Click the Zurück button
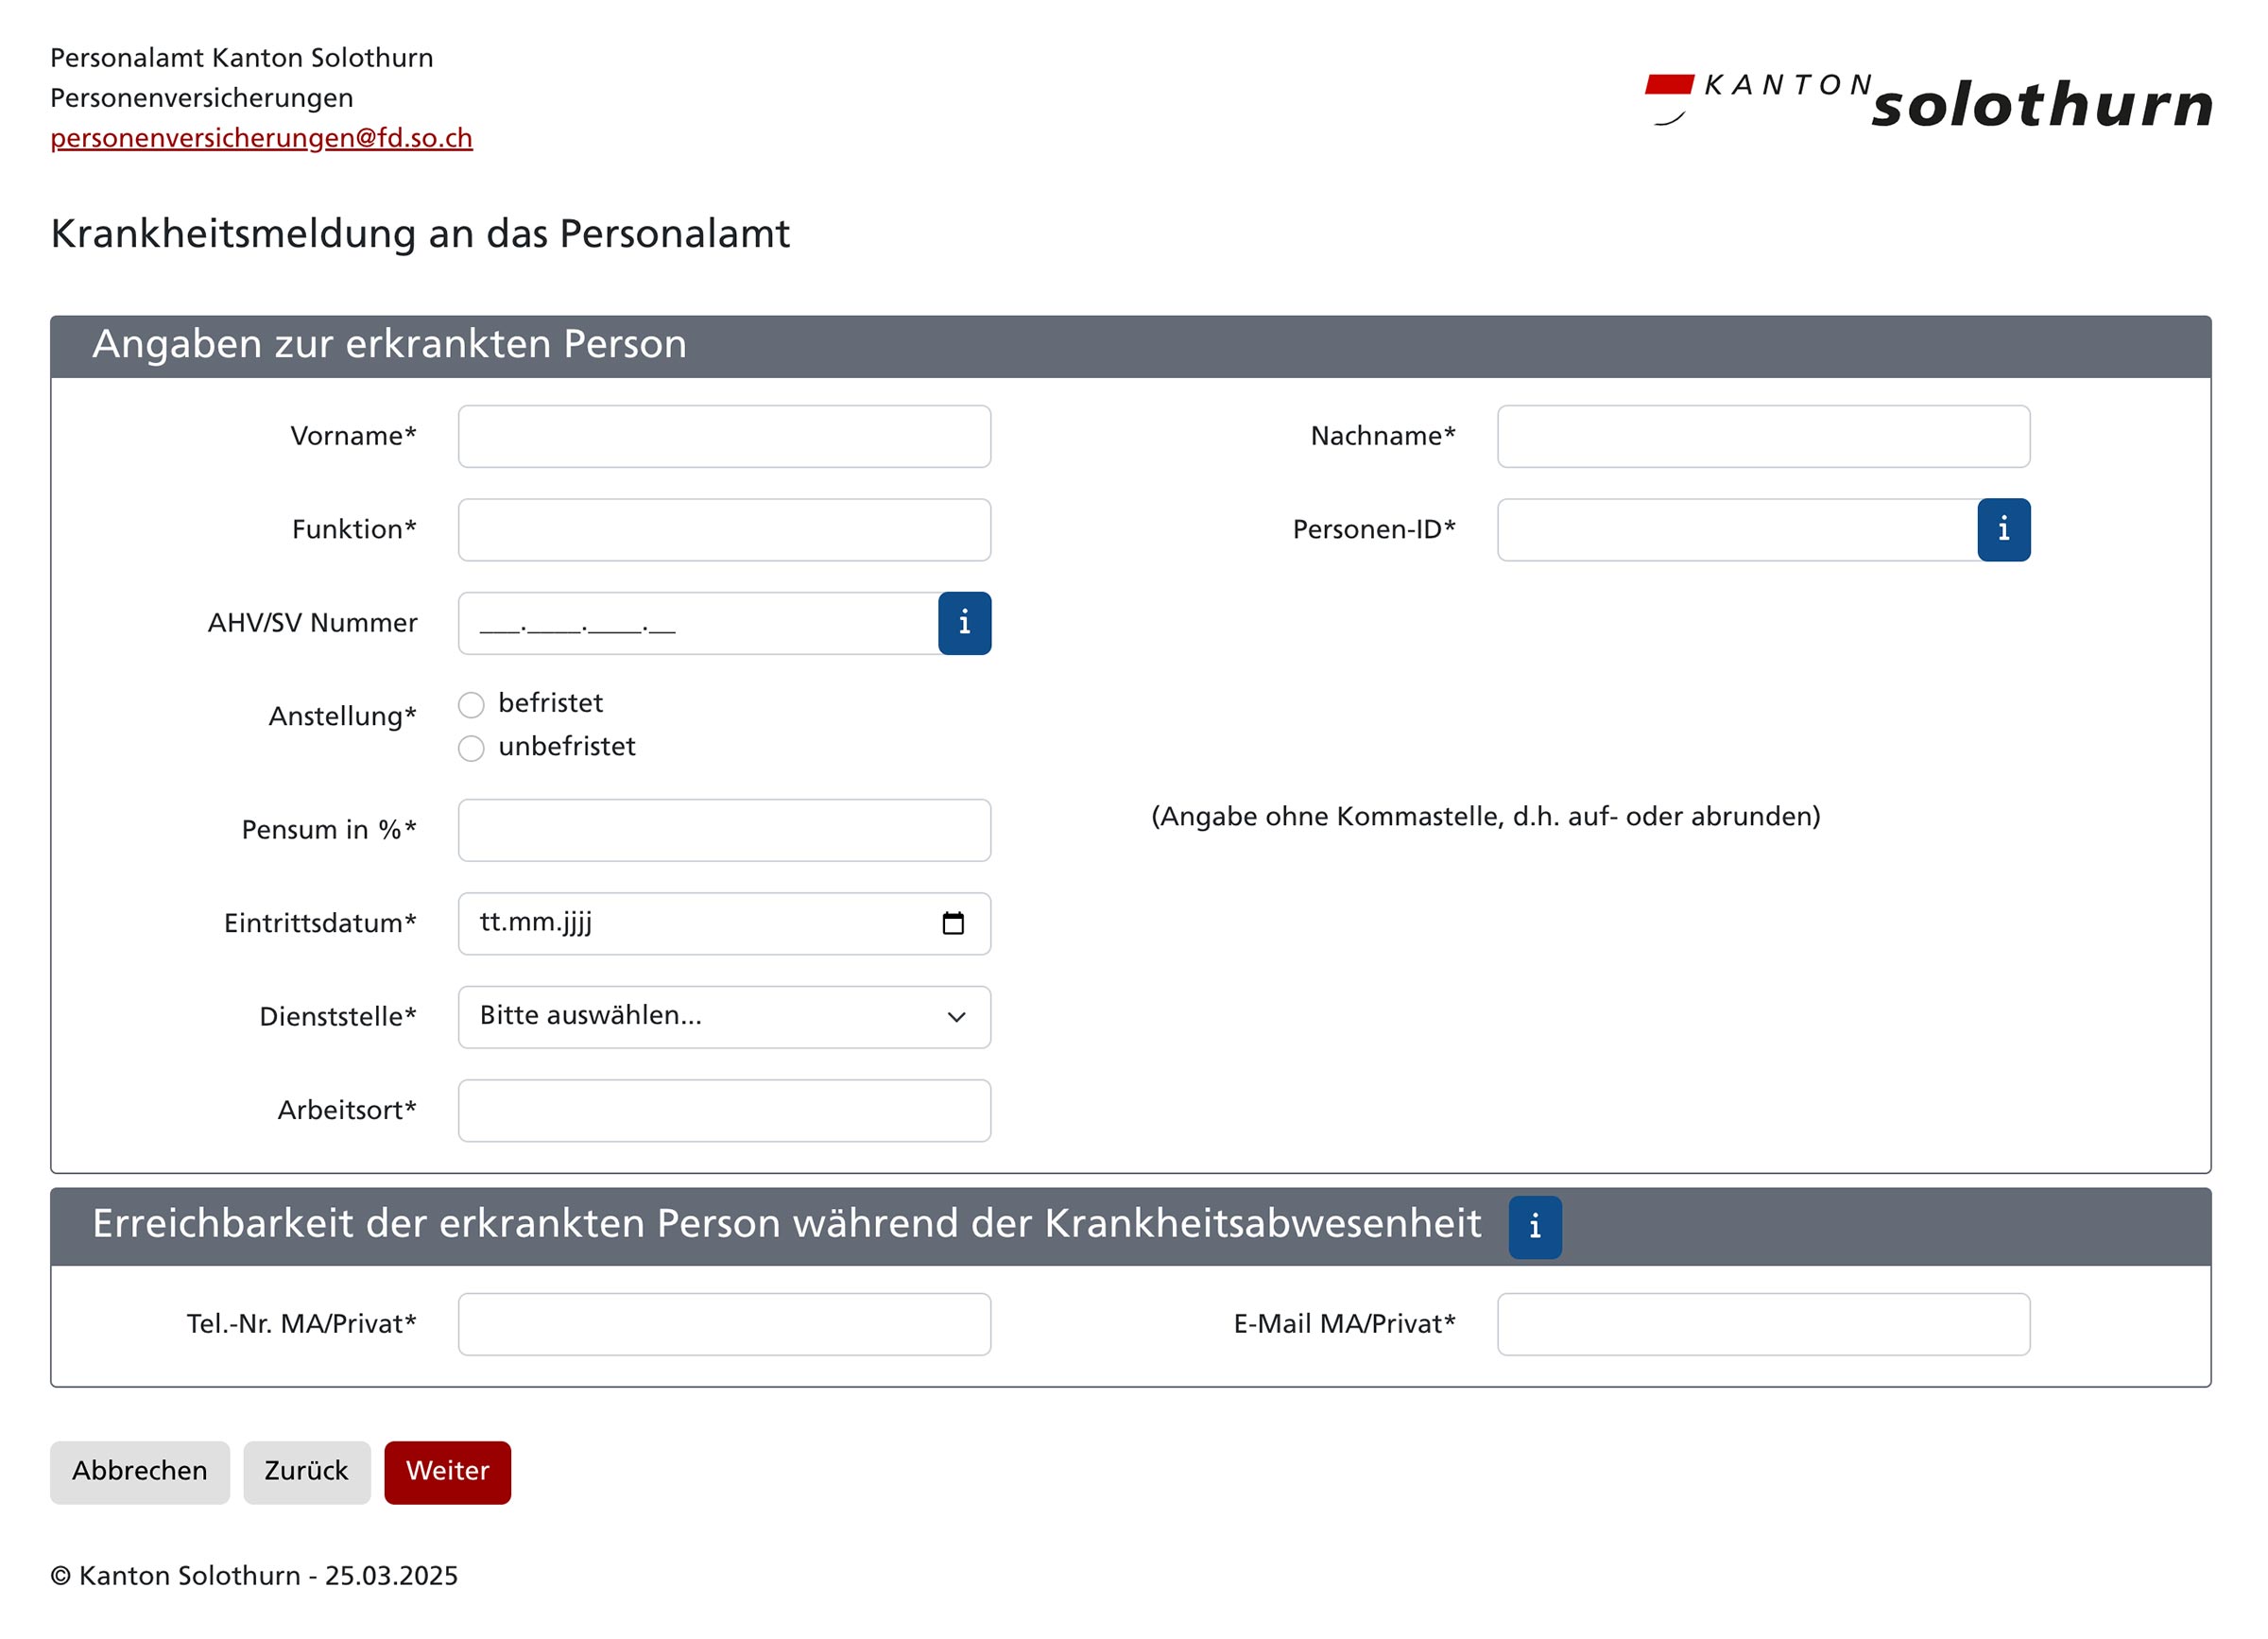Screen dimensions: 2268x1639 [x=306, y=1471]
